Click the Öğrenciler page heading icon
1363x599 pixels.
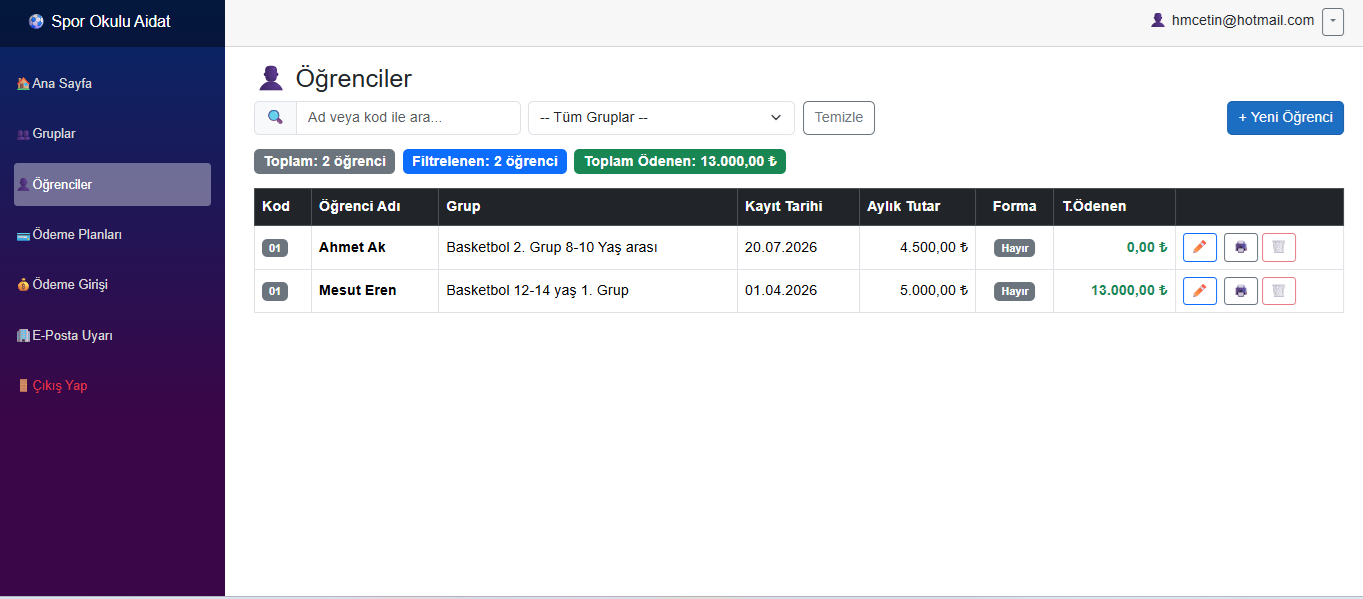tap(271, 78)
